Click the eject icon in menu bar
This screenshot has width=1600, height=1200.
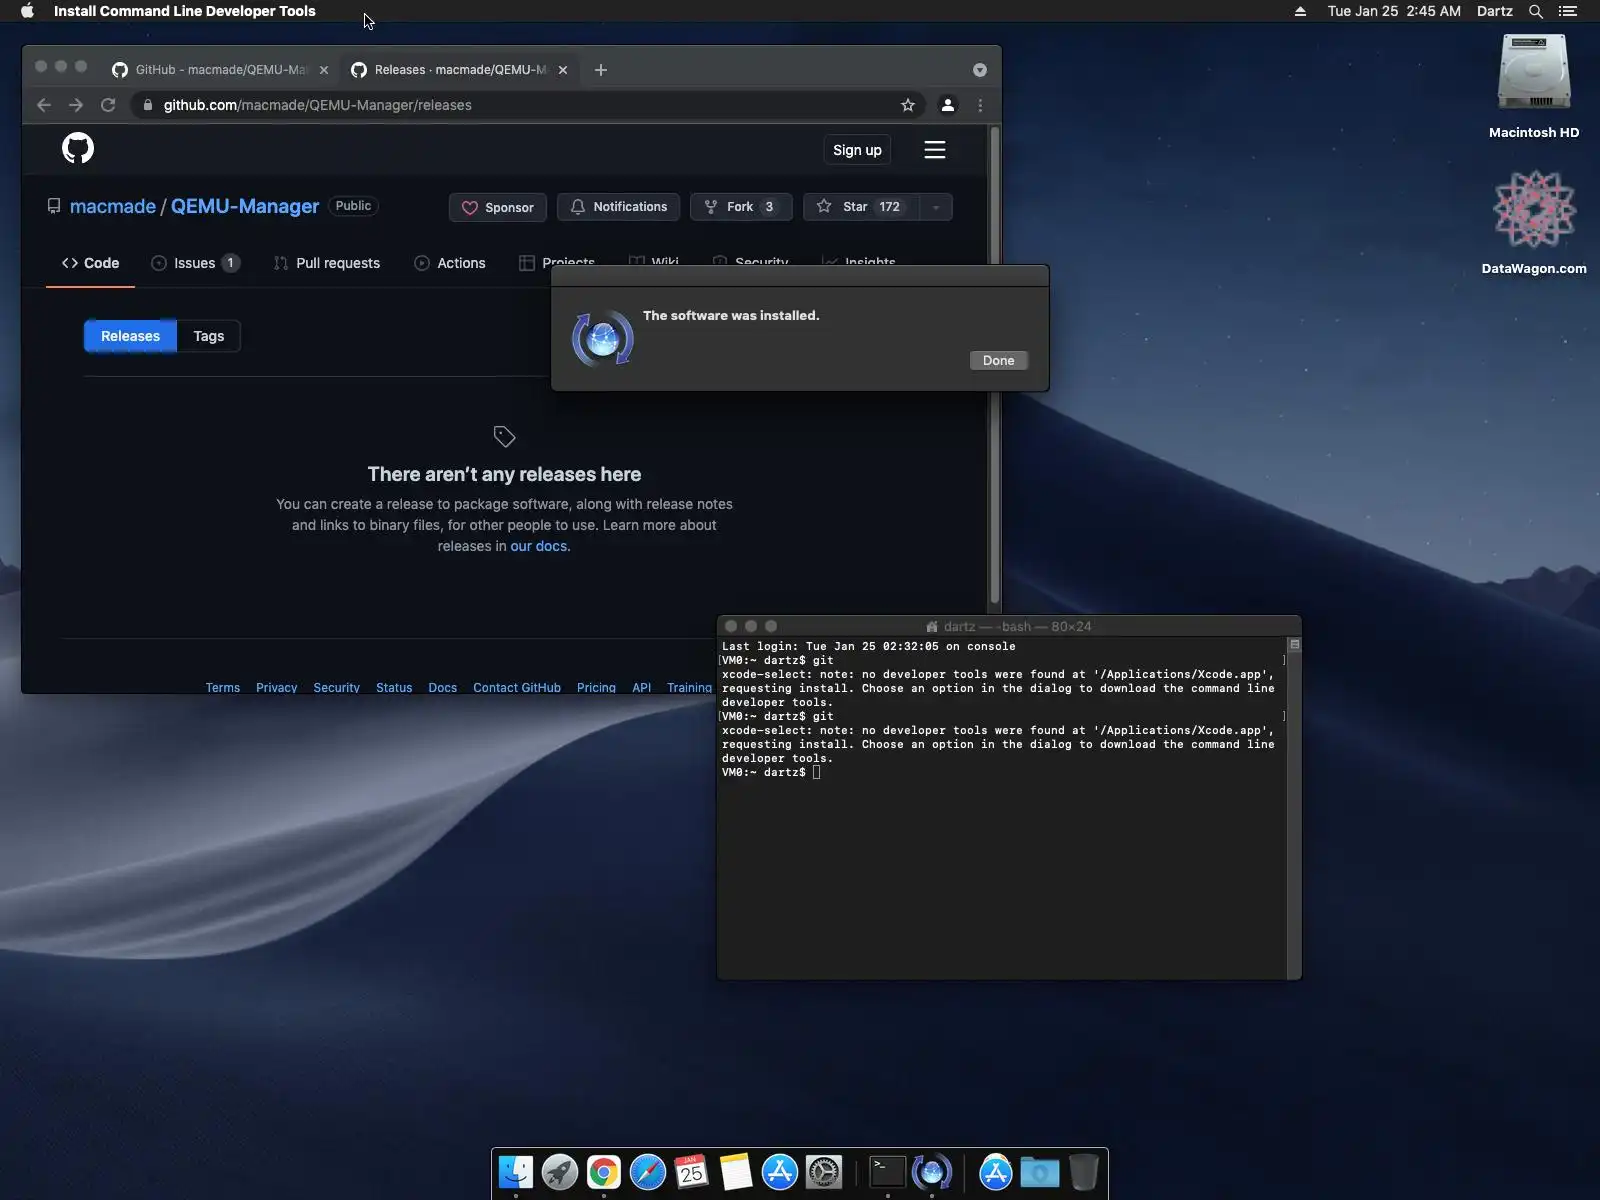click(1300, 11)
